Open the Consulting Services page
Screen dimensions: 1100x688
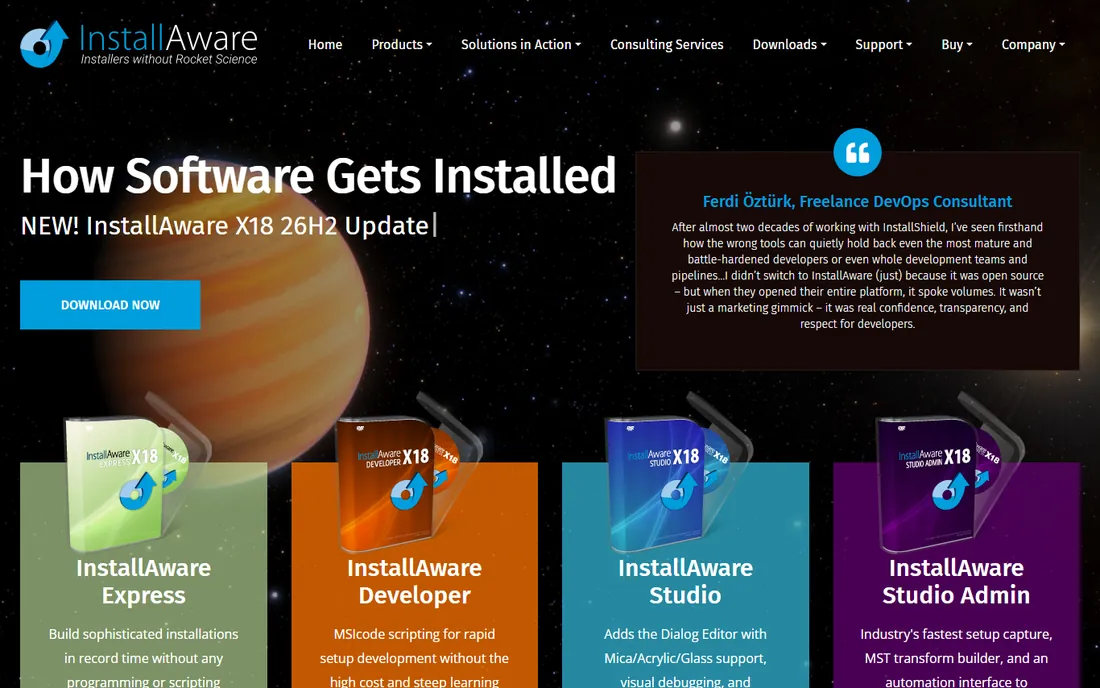point(666,44)
